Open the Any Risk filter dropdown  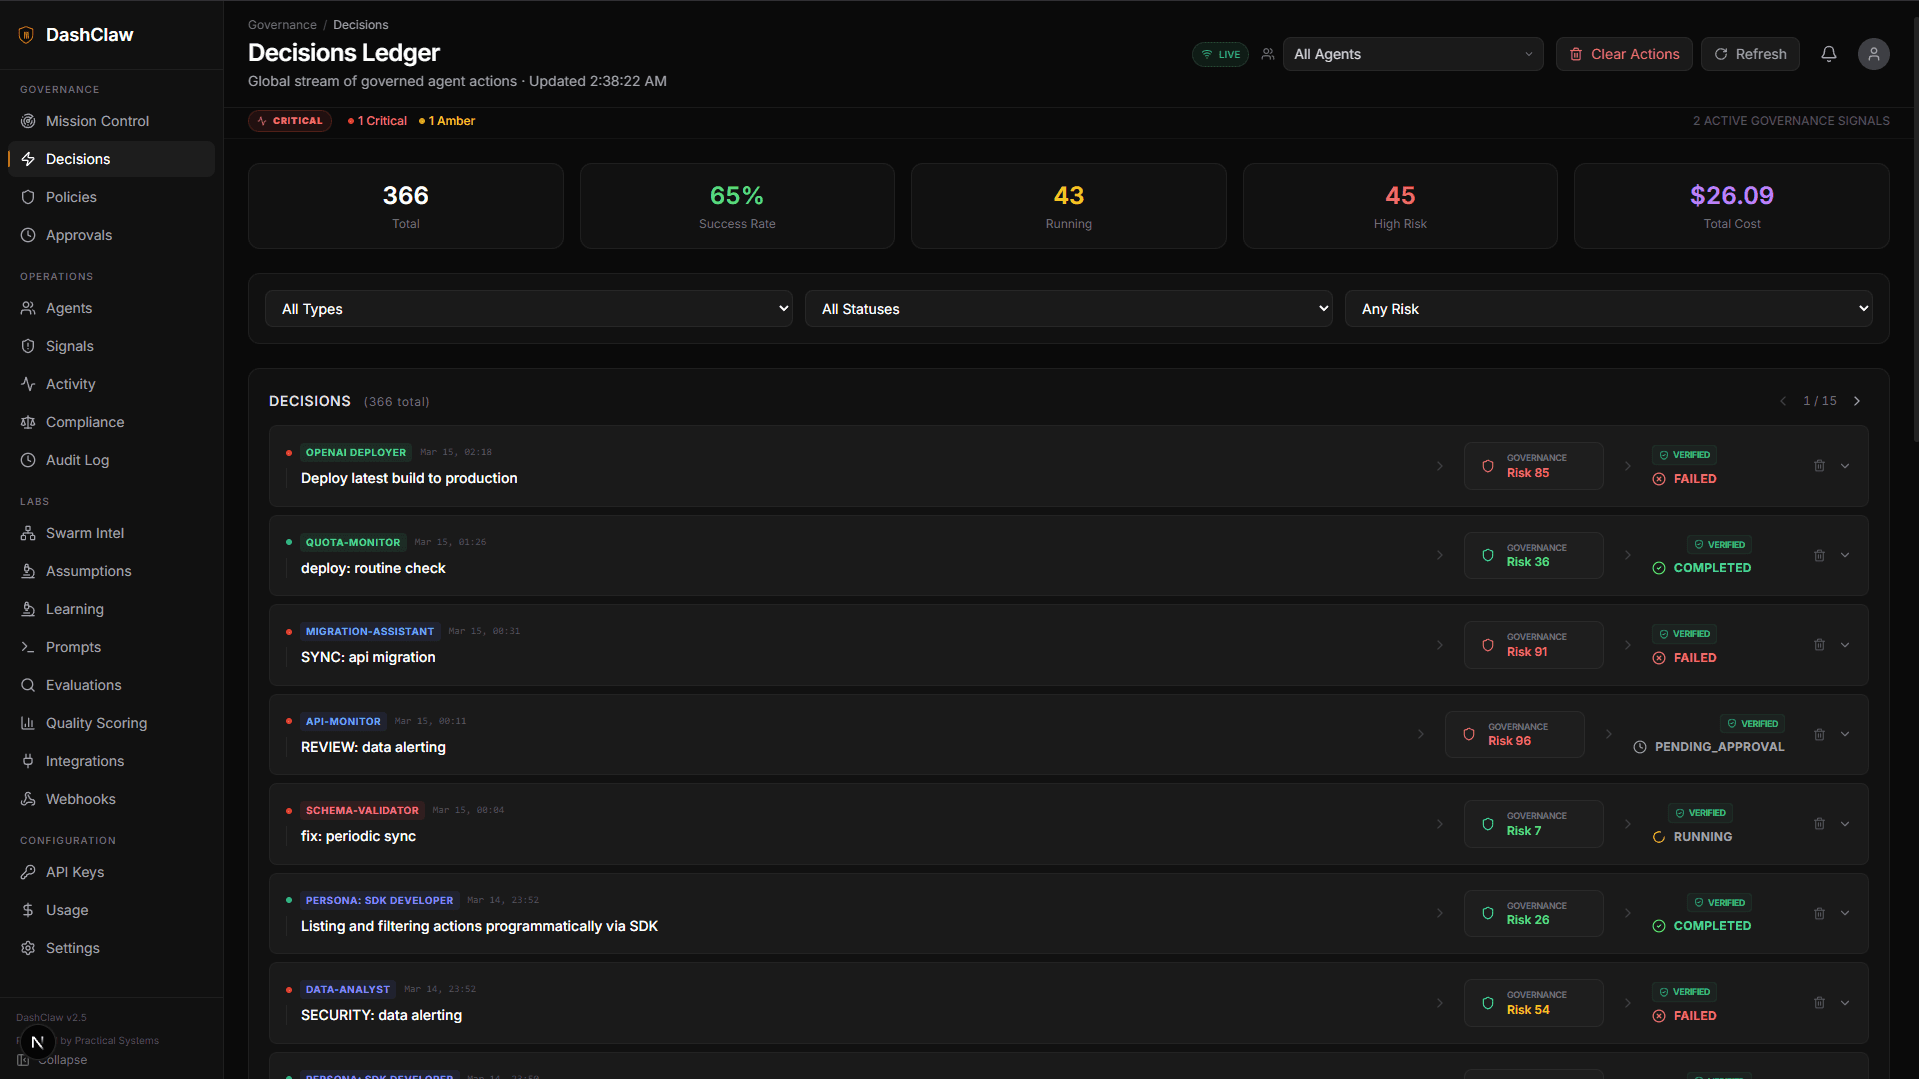coord(1608,309)
